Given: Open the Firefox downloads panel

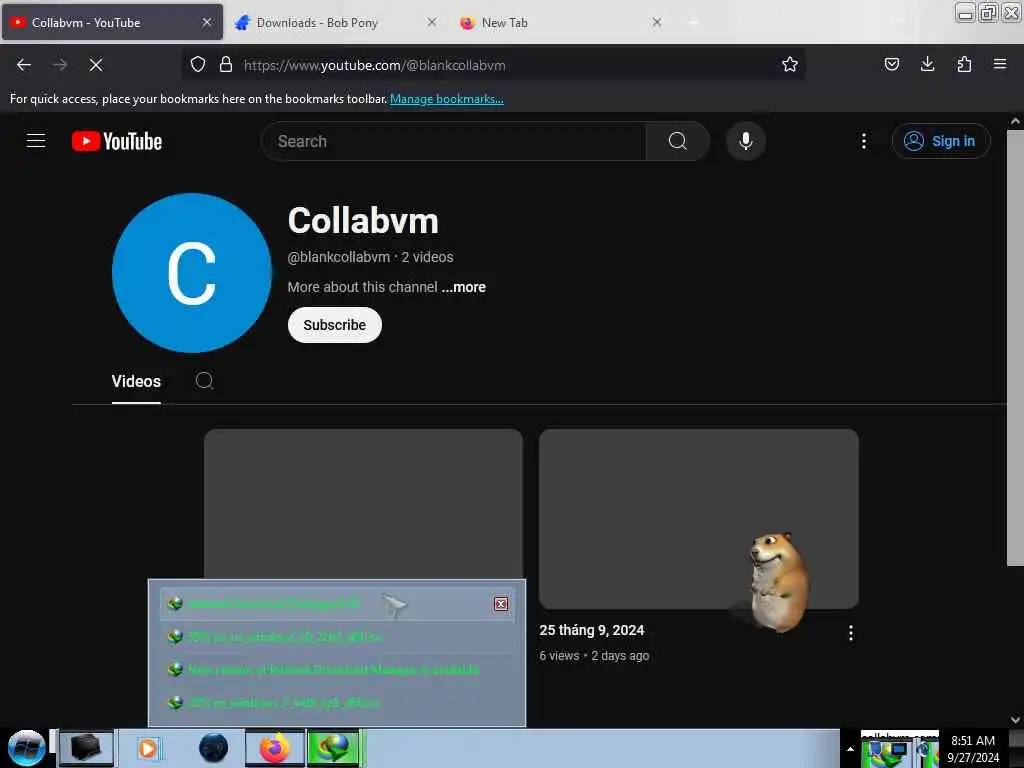Looking at the screenshot, I should coord(927,64).
